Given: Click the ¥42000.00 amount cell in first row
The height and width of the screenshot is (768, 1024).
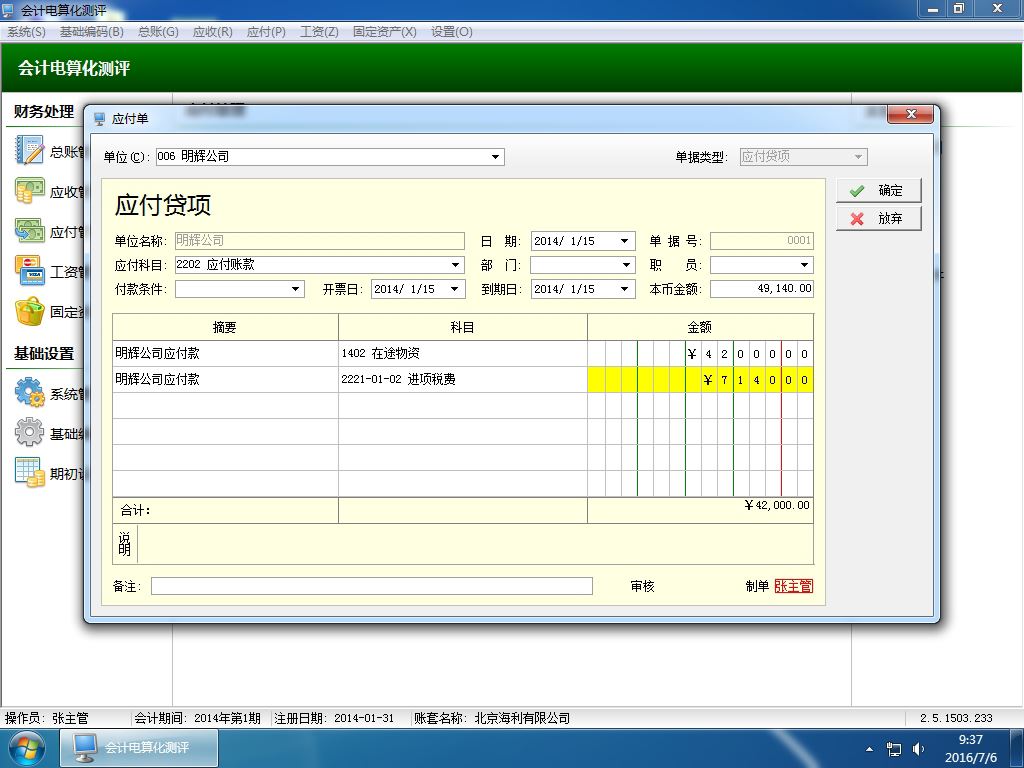Looking at the screenshot, I should pyautogui.click(x=700, y=353).
